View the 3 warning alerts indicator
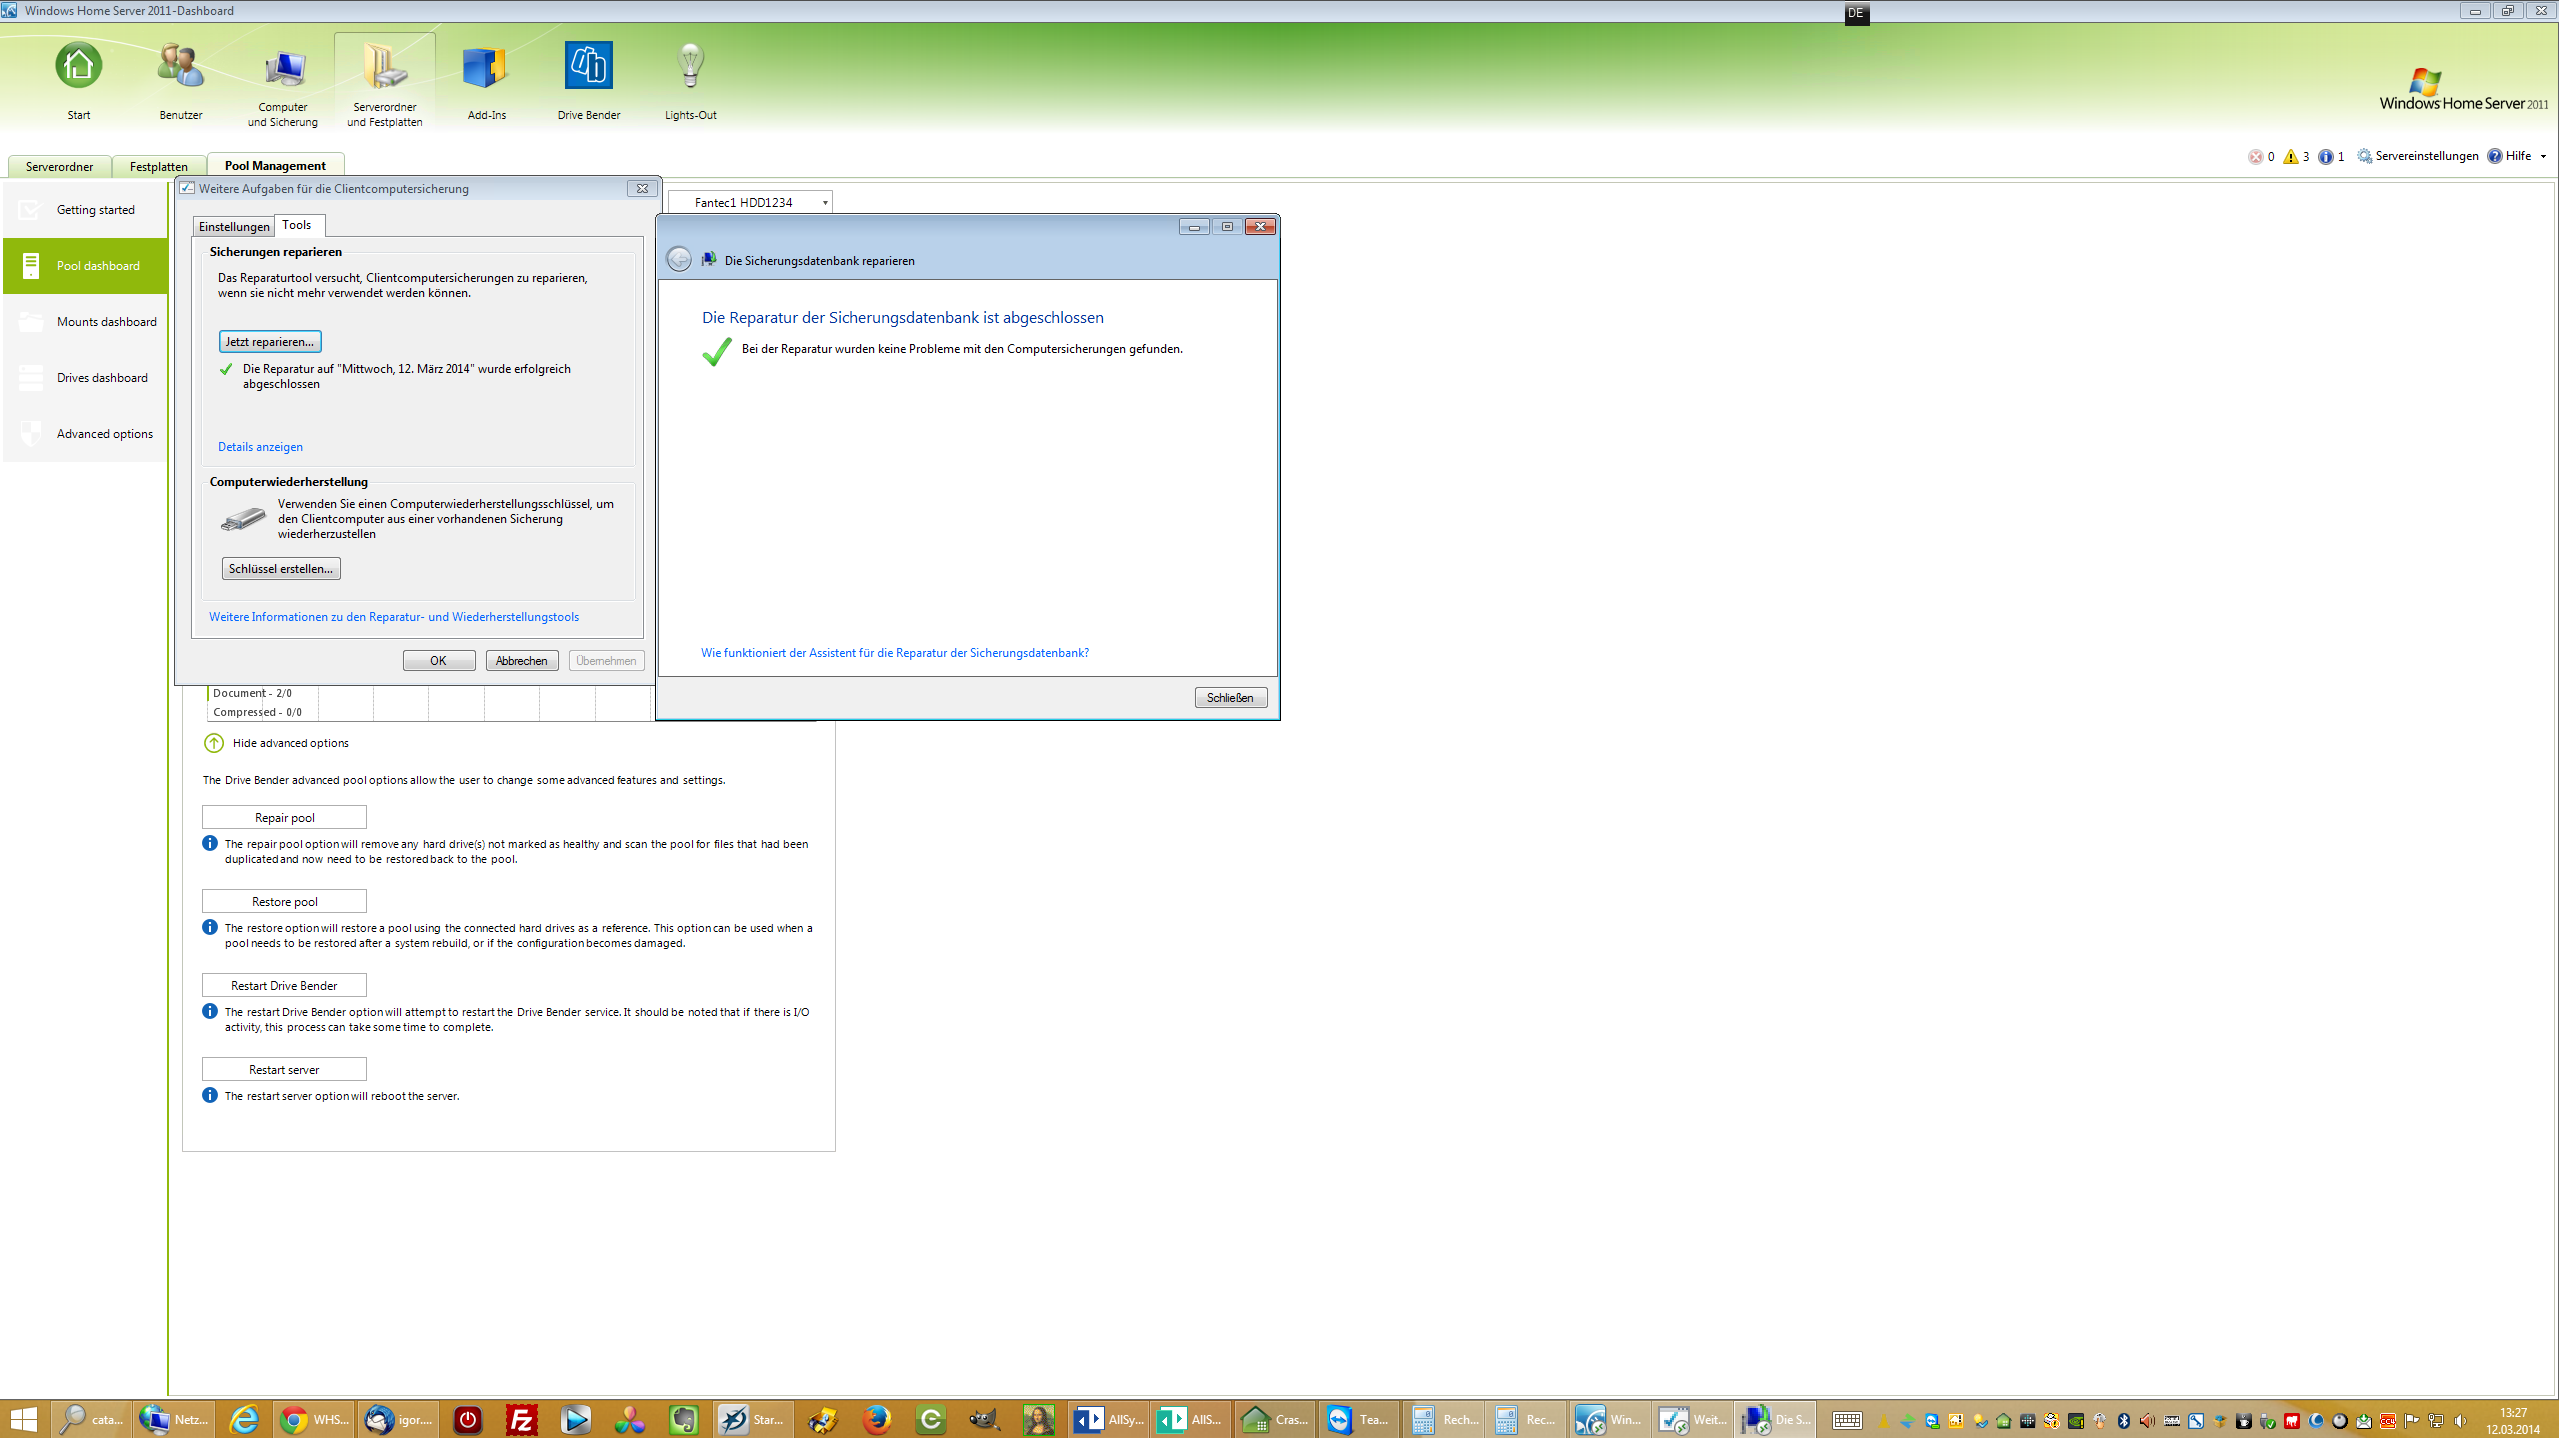2559x1438 pixels. [x=2294, y=156]
